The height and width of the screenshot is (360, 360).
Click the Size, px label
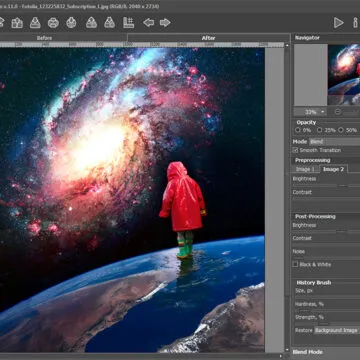(x=303, y=291)
